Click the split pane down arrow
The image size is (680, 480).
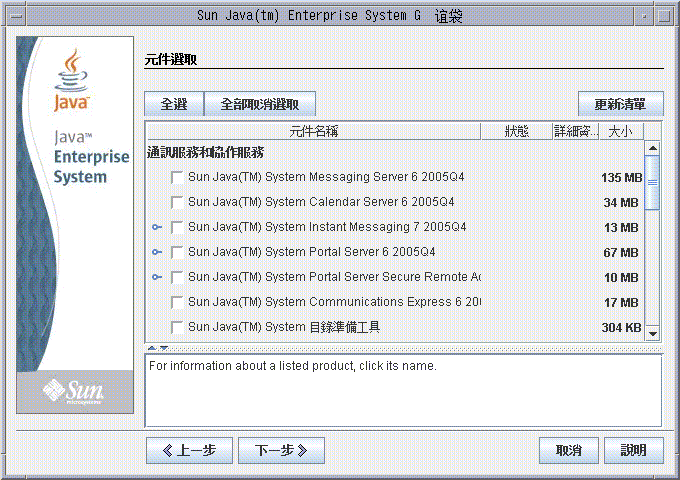coord(164,348)
